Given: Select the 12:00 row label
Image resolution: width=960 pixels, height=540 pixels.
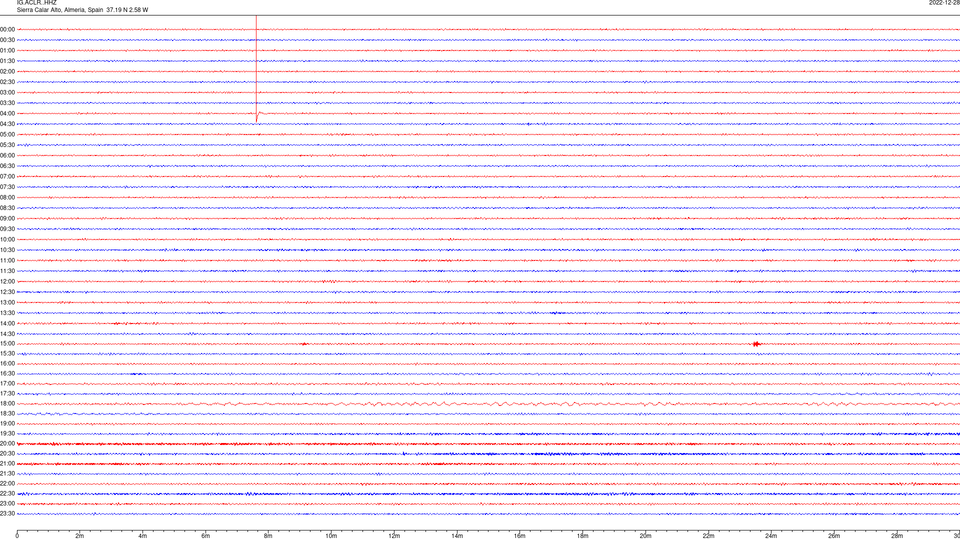Looking at the screenshot, I should (7, 282).
